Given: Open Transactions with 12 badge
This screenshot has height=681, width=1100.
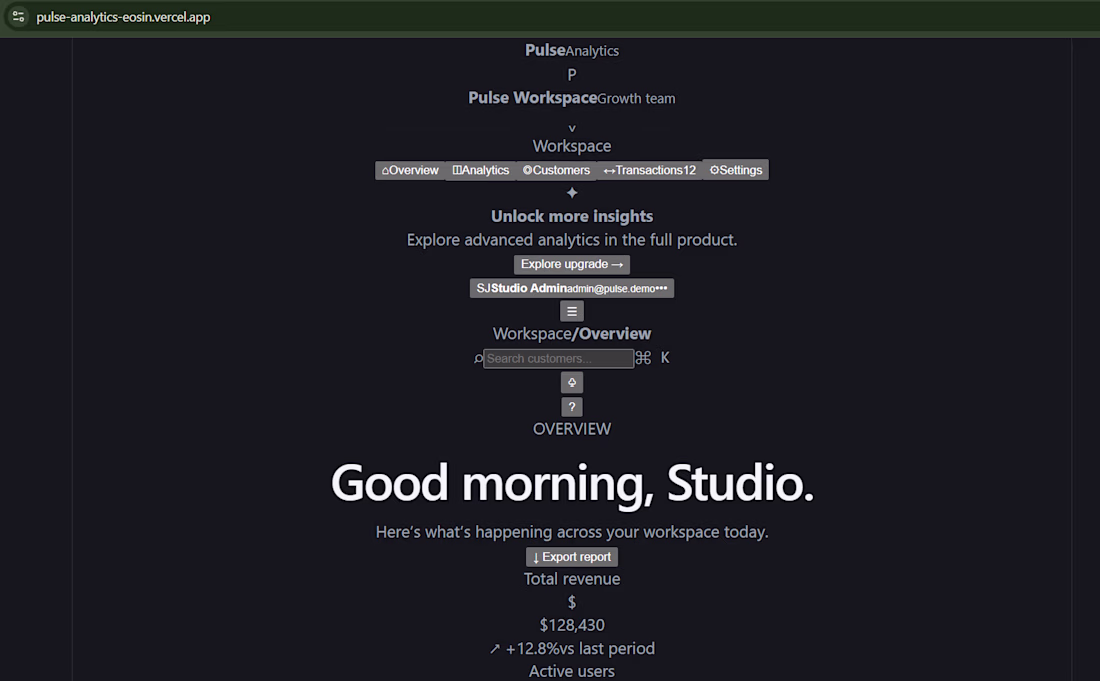Looking at the screenshot, I should 650,170.
